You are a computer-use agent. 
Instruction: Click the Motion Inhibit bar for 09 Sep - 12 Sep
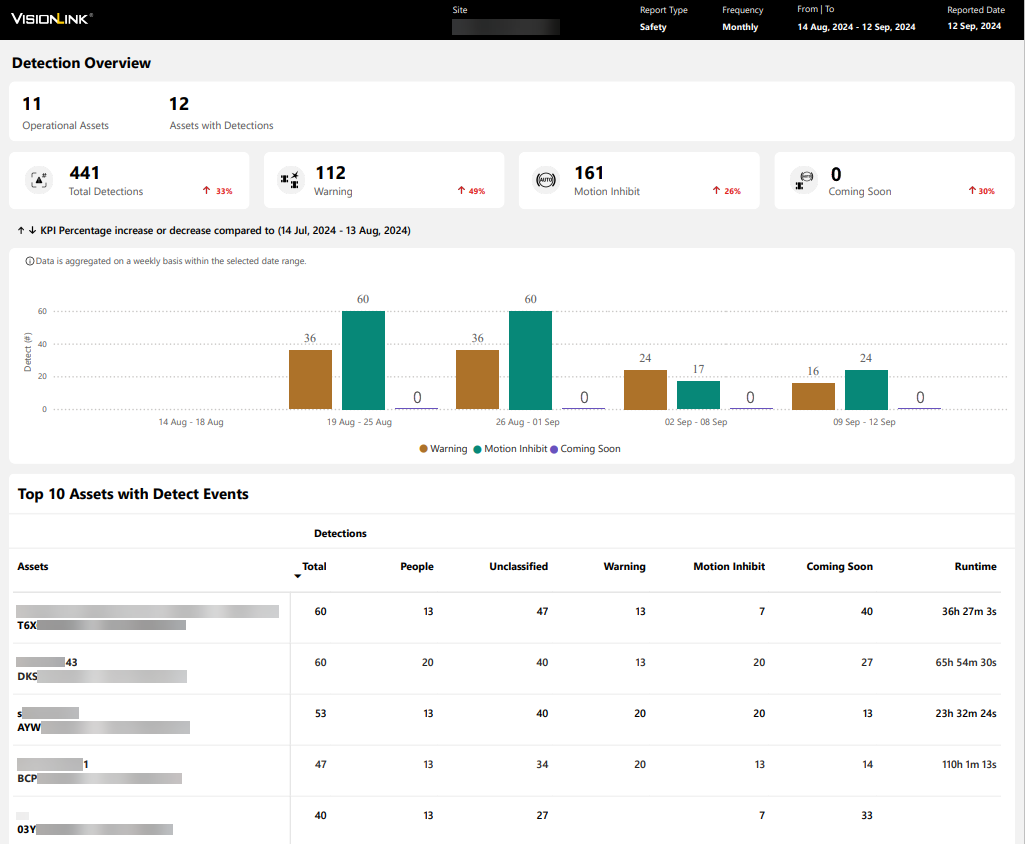coord(866,390)
